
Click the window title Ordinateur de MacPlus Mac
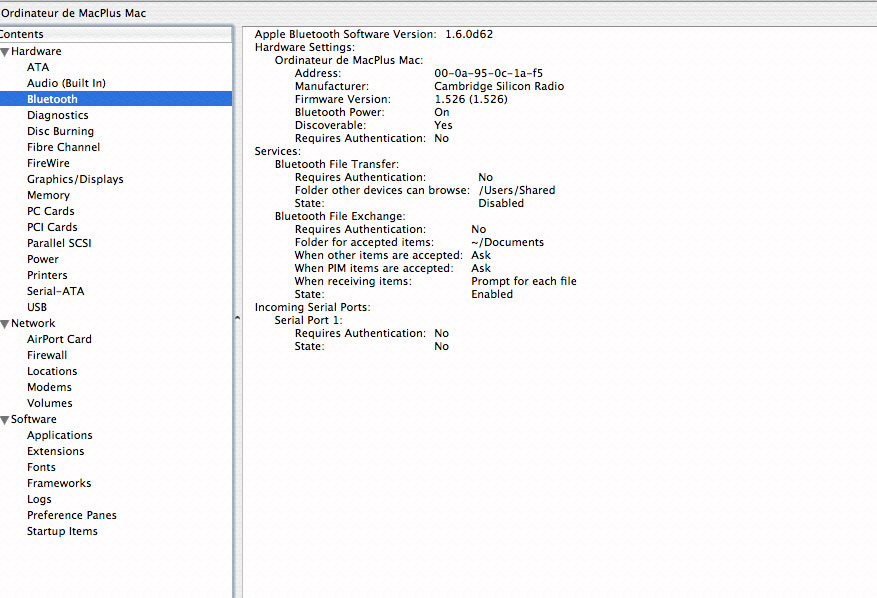(73, 13)
